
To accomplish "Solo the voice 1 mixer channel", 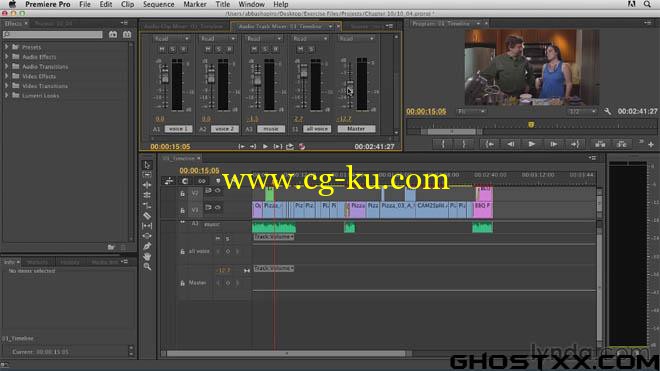I will coord(173,49).
